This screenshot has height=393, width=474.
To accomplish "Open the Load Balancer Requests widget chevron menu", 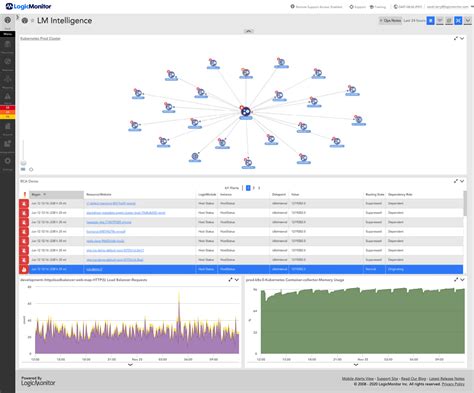I will [x=237, y=280].
